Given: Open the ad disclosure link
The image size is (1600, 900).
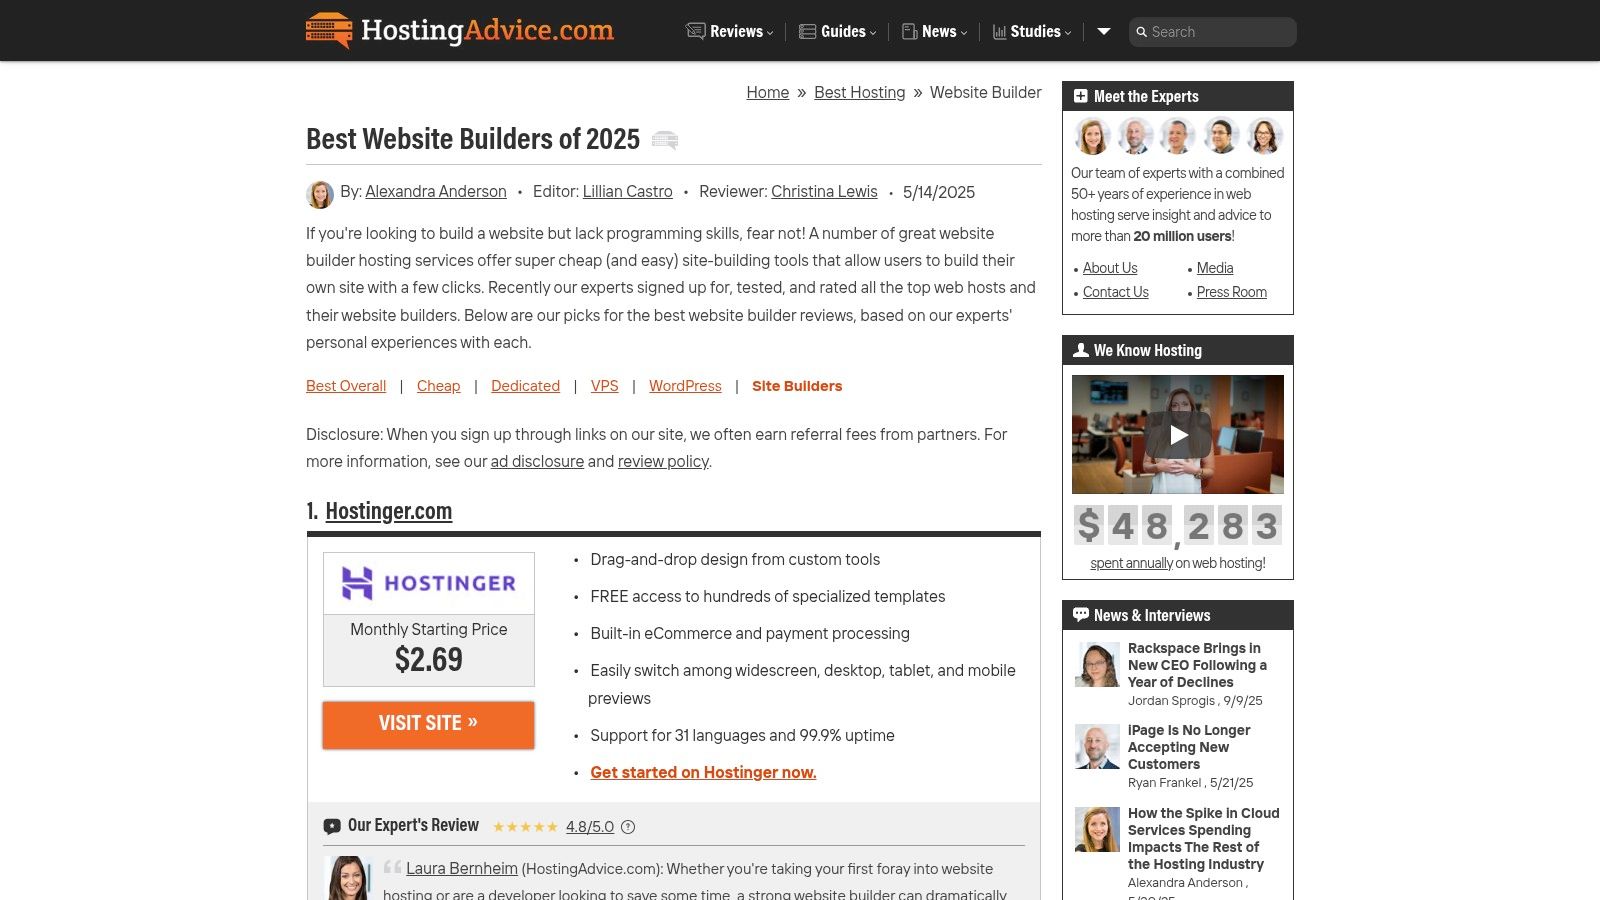Looking at the screenshot, I should pos(537,462).
